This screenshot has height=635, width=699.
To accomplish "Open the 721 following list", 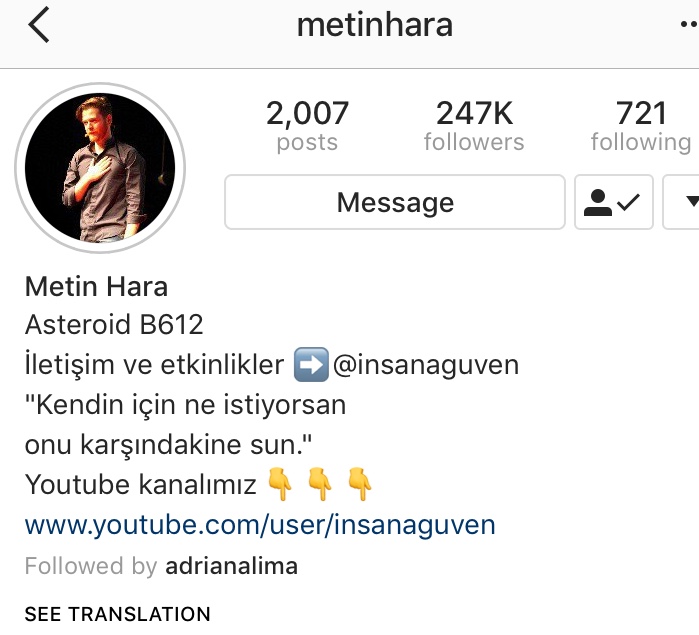I will [641, 125].
